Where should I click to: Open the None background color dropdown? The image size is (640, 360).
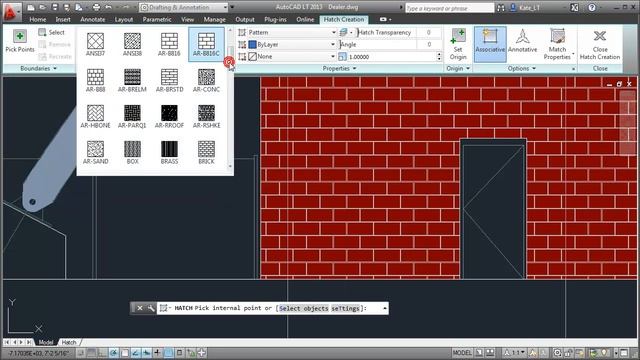tap(292, 56)
